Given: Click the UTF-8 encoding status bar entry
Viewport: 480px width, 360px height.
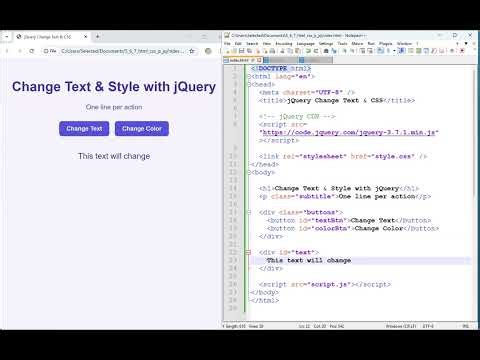Looking at the screenshot, I should [x=428, y=326].
